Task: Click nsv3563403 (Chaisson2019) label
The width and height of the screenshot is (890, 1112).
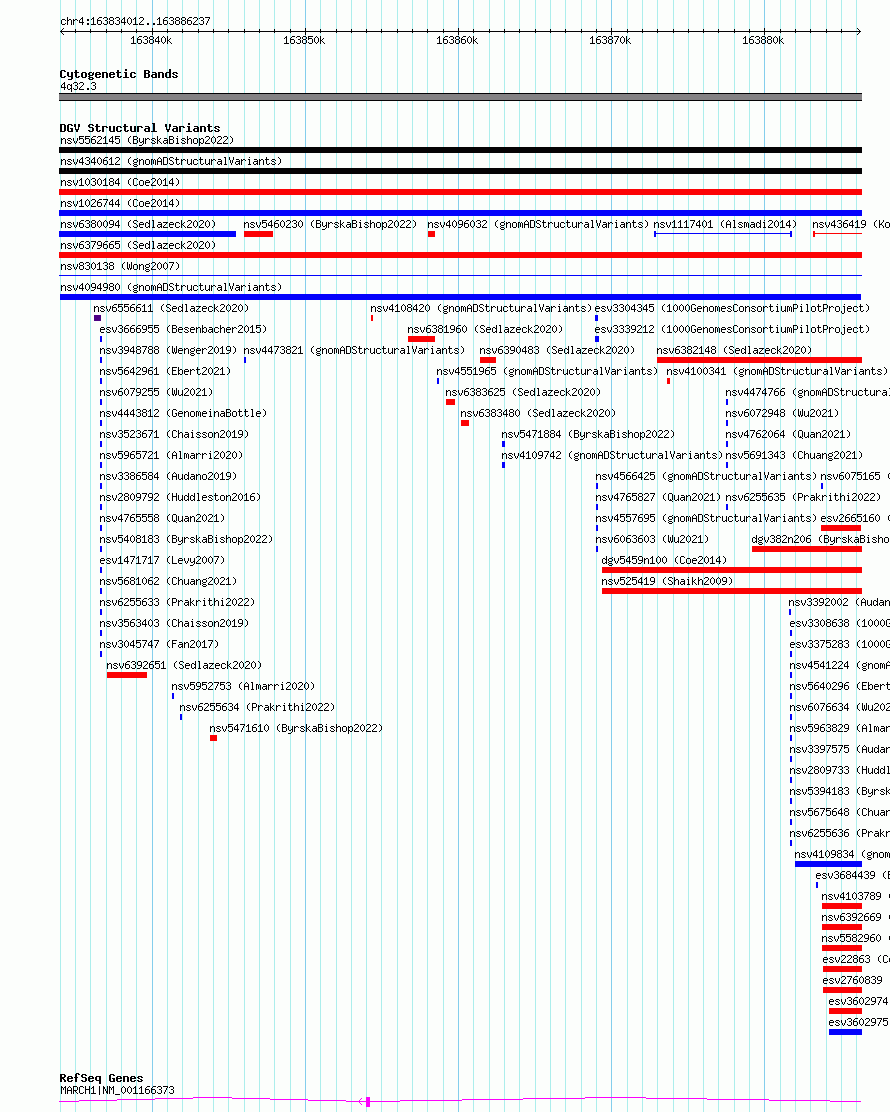Action: tap(174, 623)
